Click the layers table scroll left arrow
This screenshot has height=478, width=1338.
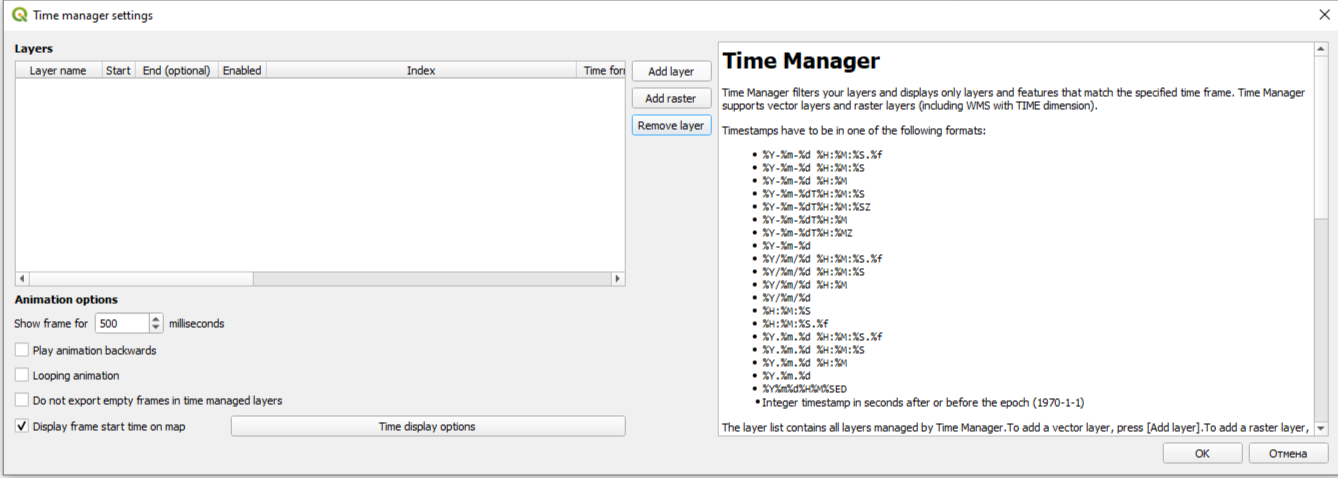click(x=22, y=279)
